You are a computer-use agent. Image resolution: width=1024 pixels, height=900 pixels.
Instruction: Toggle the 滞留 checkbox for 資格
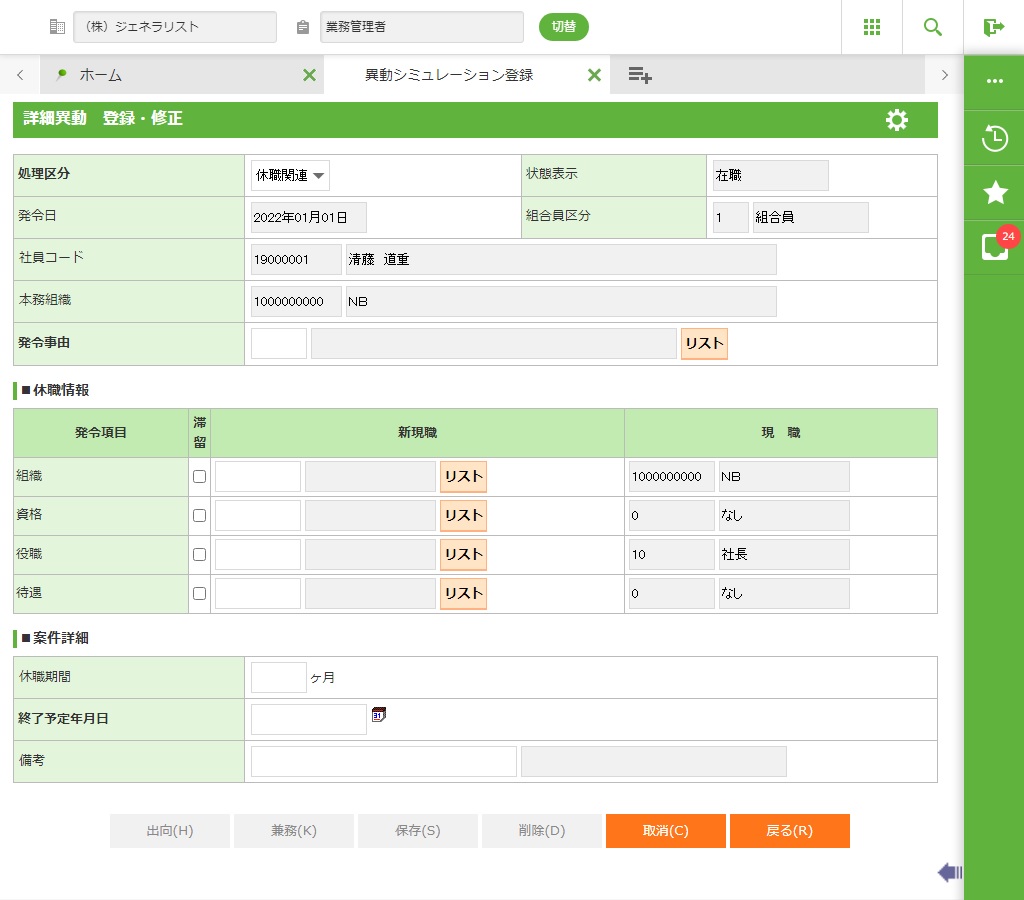[x=199, y=516]
